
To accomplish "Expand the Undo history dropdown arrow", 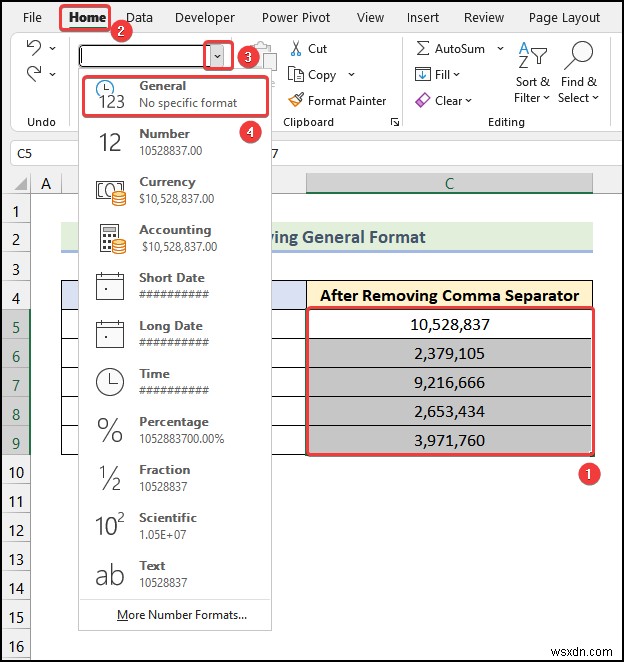I will (x=52, y=49).
